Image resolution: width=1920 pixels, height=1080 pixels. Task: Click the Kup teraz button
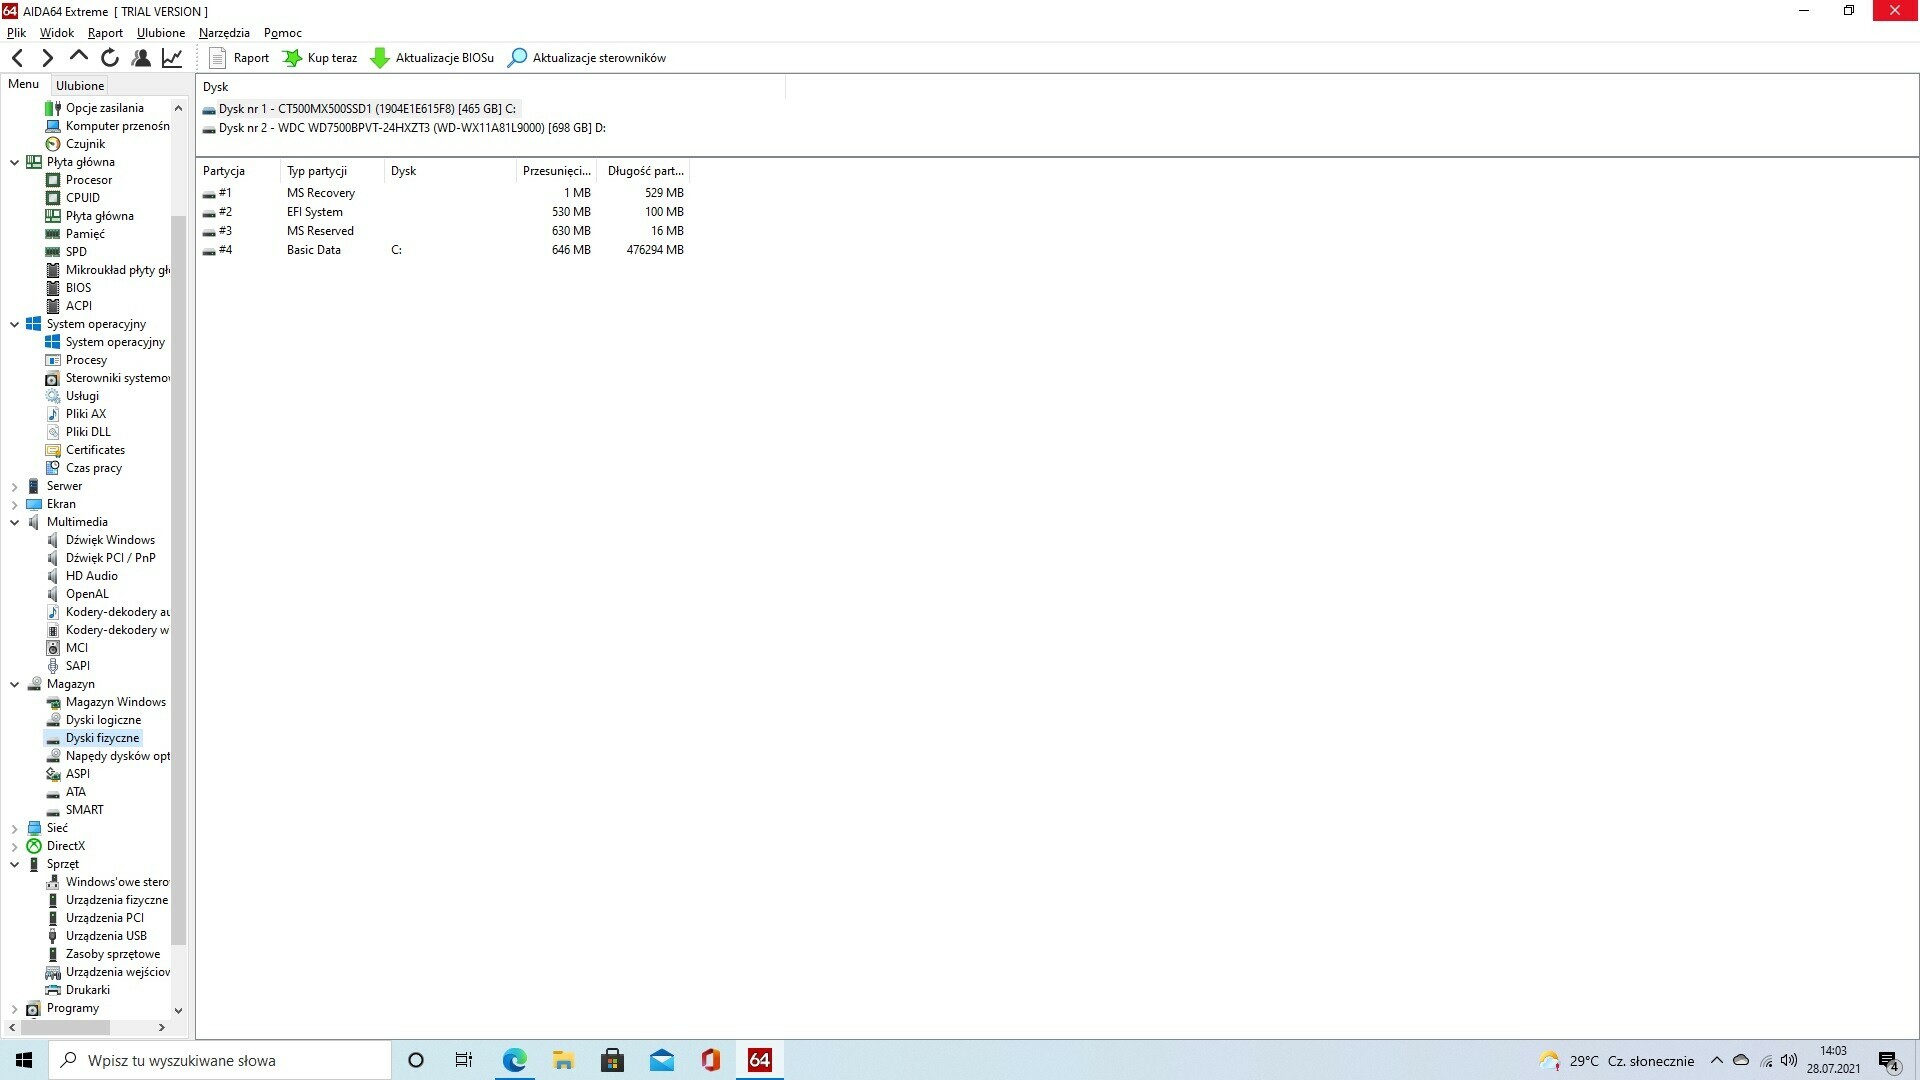(320, 58)
